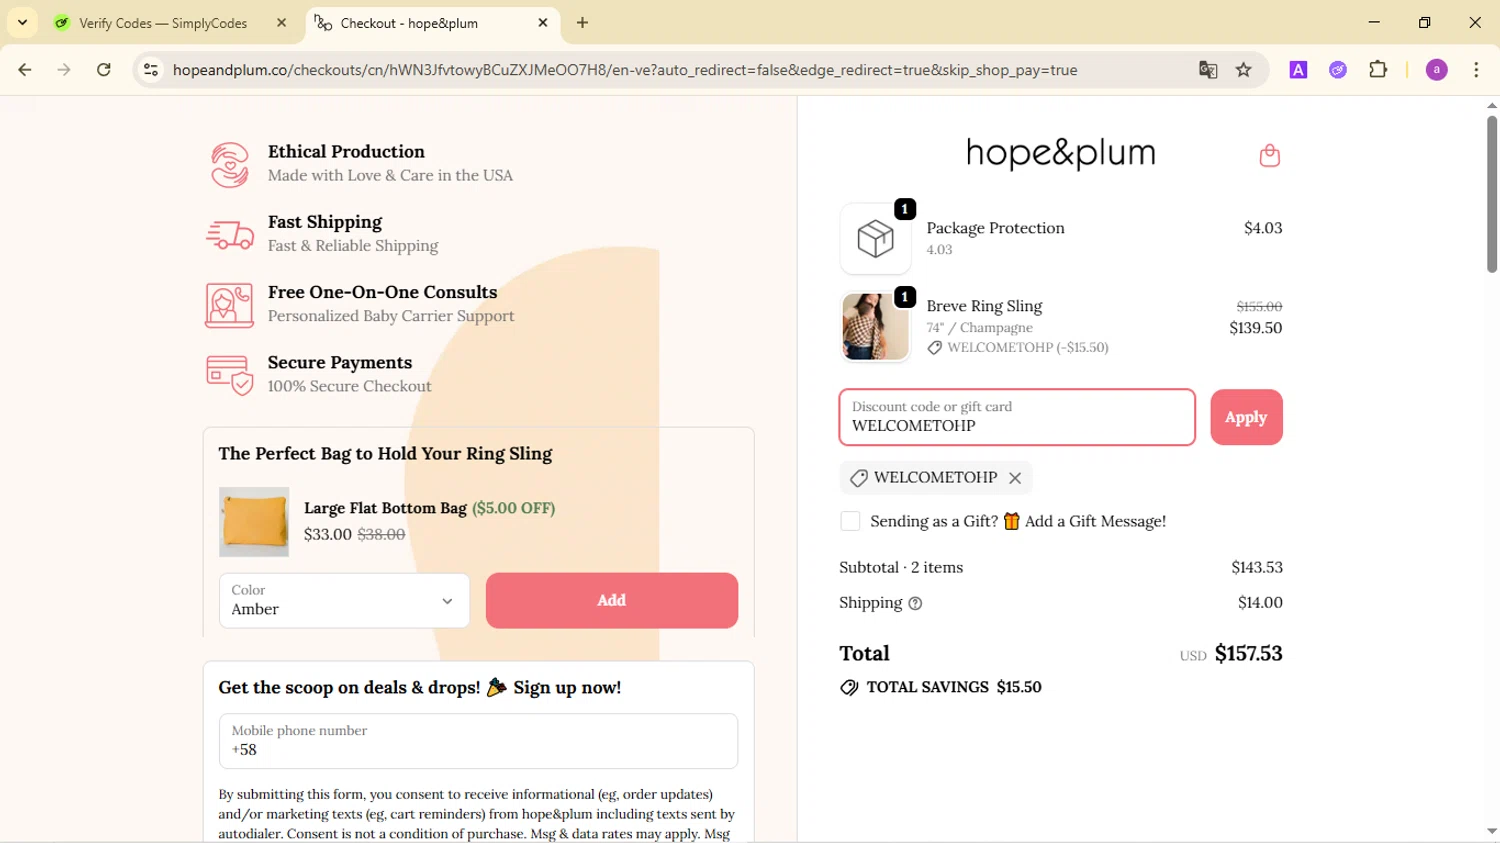Restore down the Chrome window
This screenshot has height=843, width=1500.
(x=1425, y=22)
